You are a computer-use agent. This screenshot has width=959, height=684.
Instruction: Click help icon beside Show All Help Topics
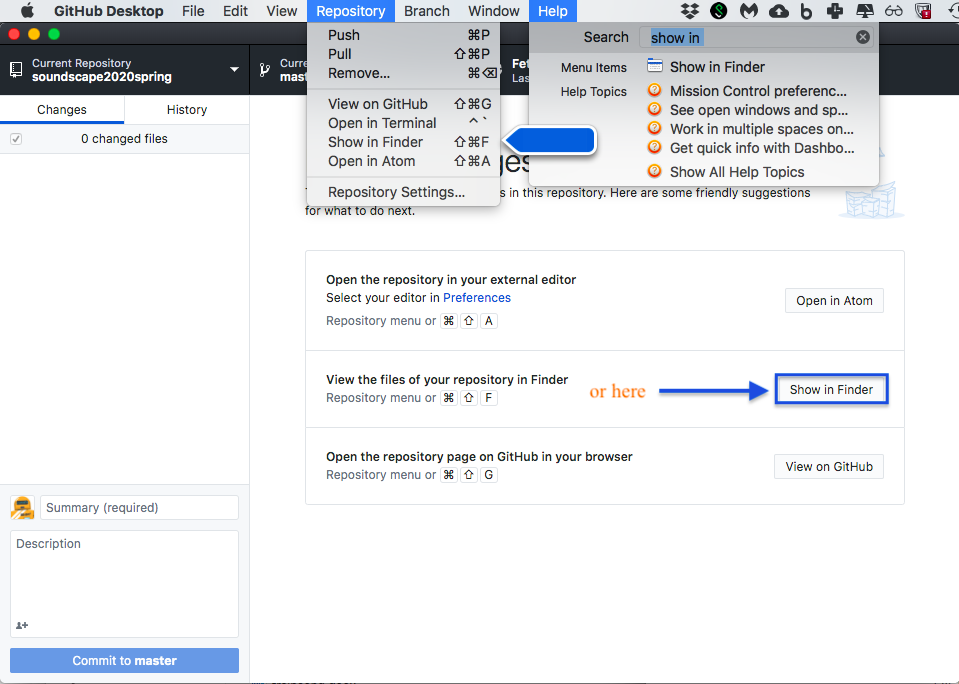654,171
